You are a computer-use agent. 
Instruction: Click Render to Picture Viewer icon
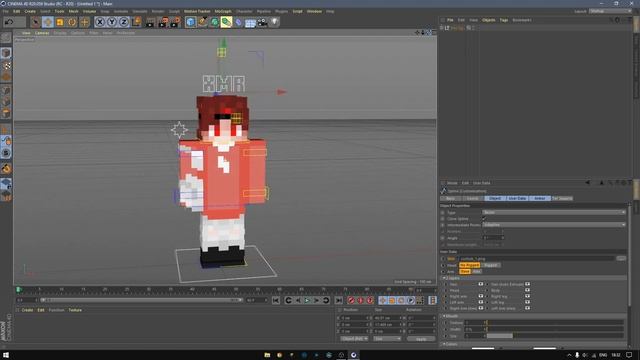[x=163, y=22]
